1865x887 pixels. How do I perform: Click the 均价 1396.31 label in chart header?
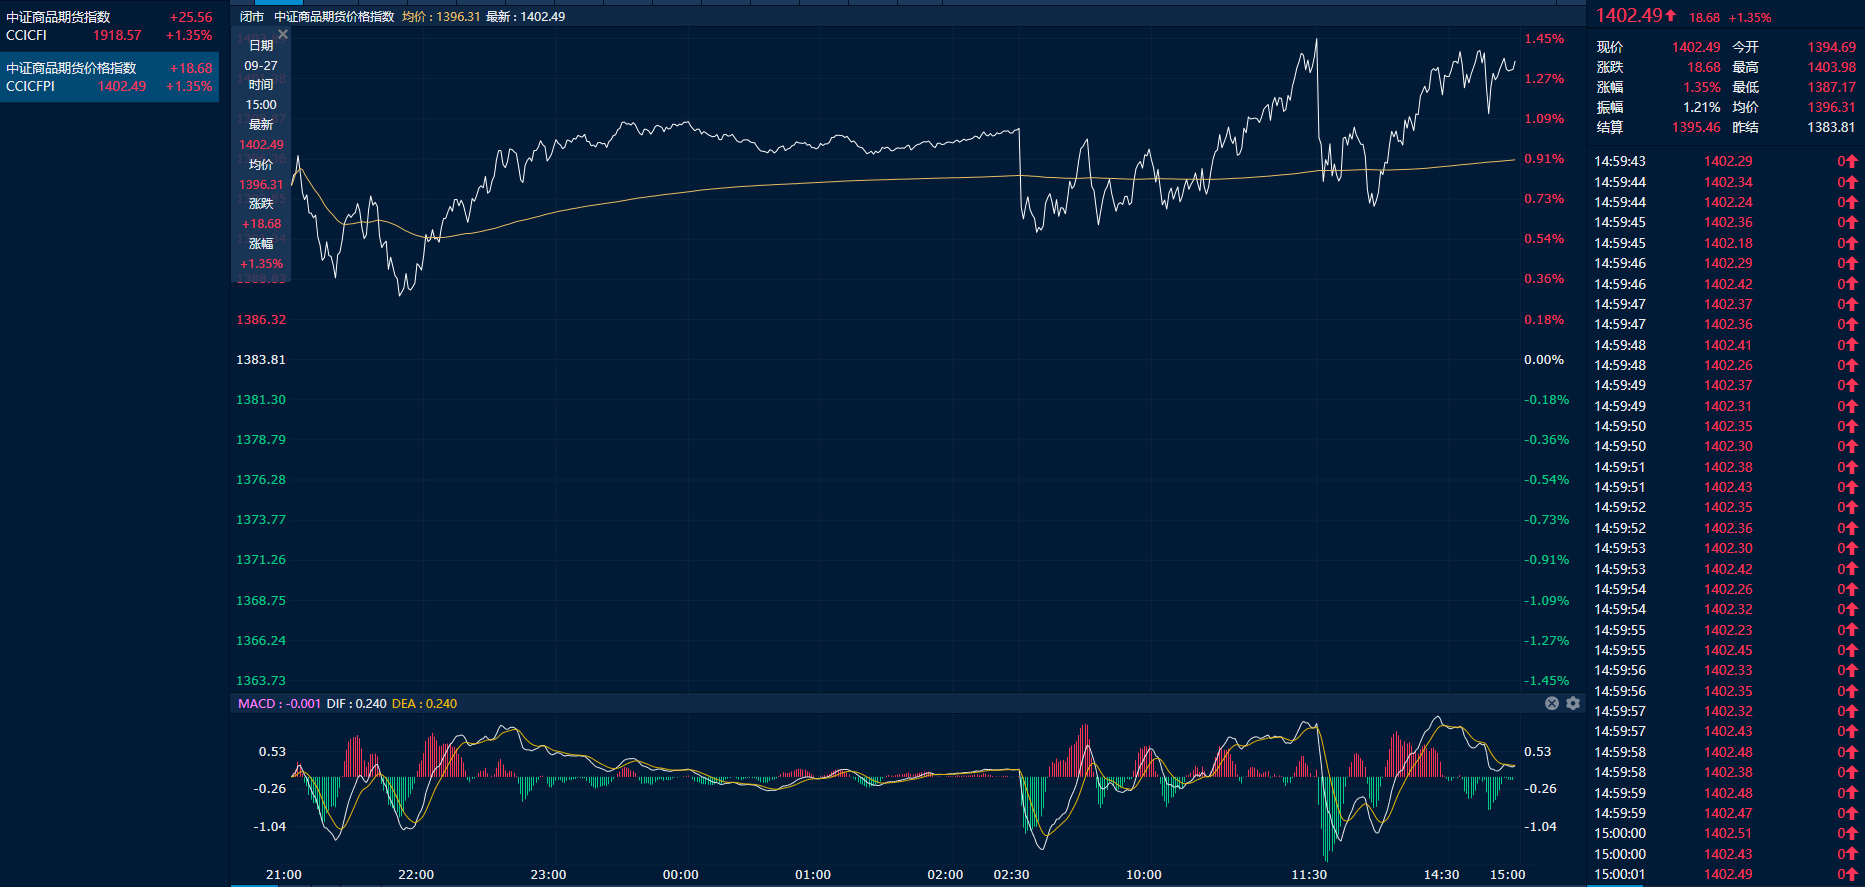point(441,17)
